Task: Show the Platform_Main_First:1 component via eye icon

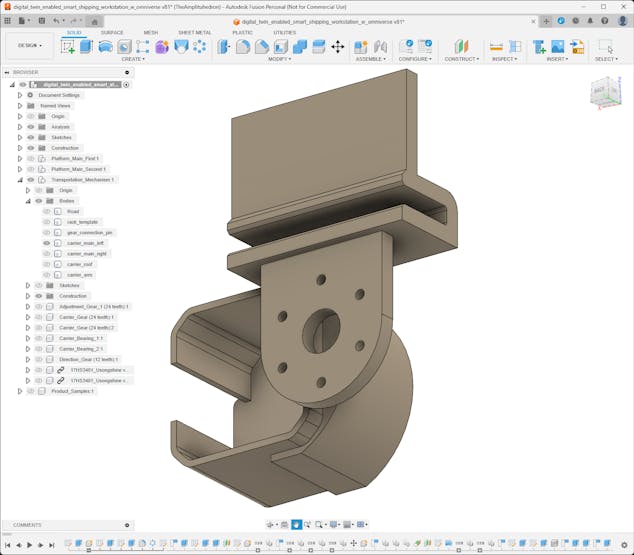Action: [x=31, y=158]
